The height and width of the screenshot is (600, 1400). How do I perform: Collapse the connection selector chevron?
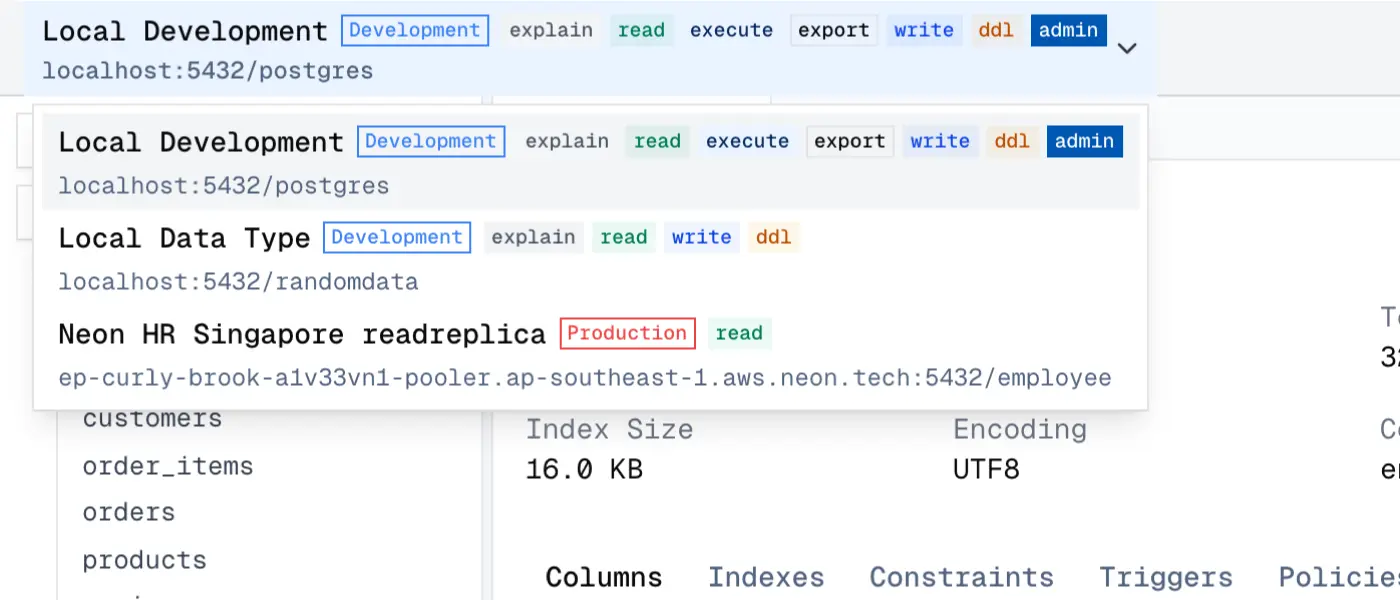pyautogui.click(x=1127, y=48)
